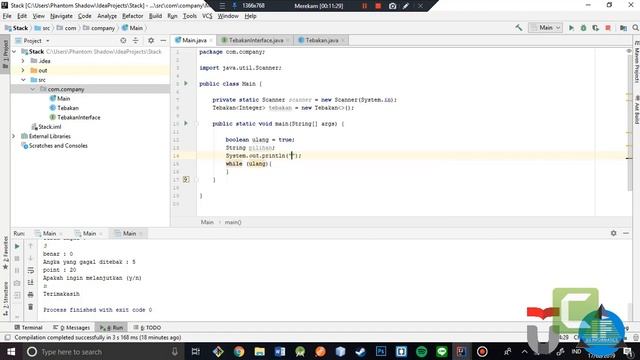Click collapse all icon in Project panel

tap(136, 41)
